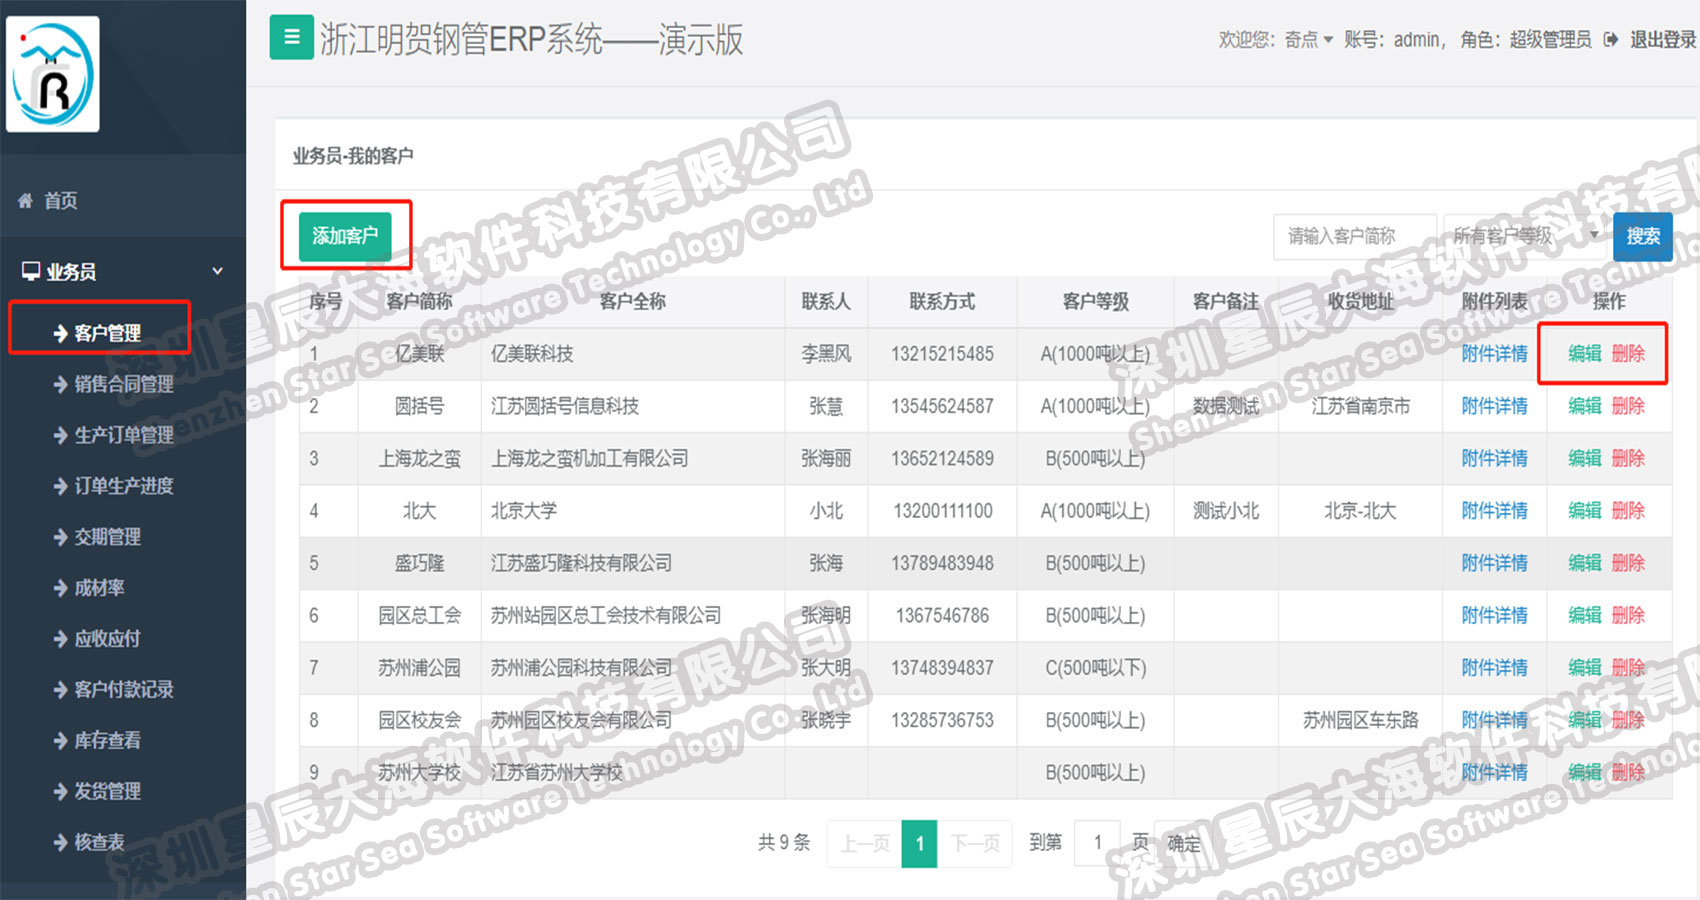Click 删除 for the 圆括号 row
Viewport: 1700px width, 900px height.
pos(1628,406)
